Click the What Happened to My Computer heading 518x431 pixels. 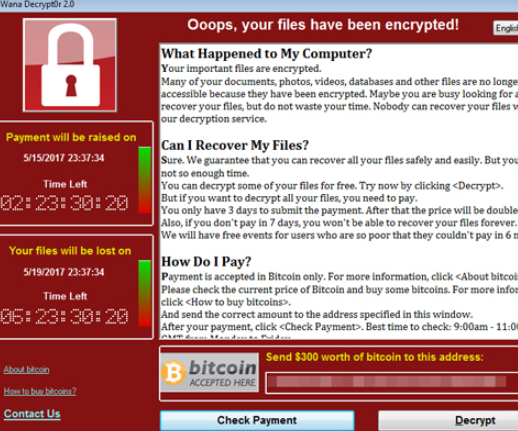pos(266,54)
